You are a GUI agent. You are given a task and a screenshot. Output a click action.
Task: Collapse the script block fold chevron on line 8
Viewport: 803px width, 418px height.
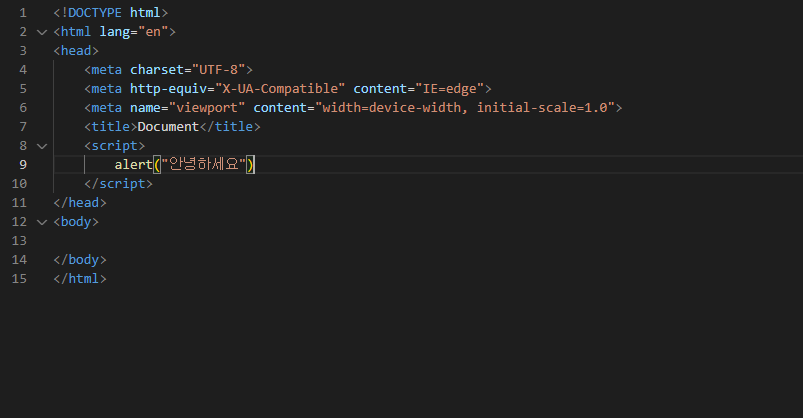42,147
